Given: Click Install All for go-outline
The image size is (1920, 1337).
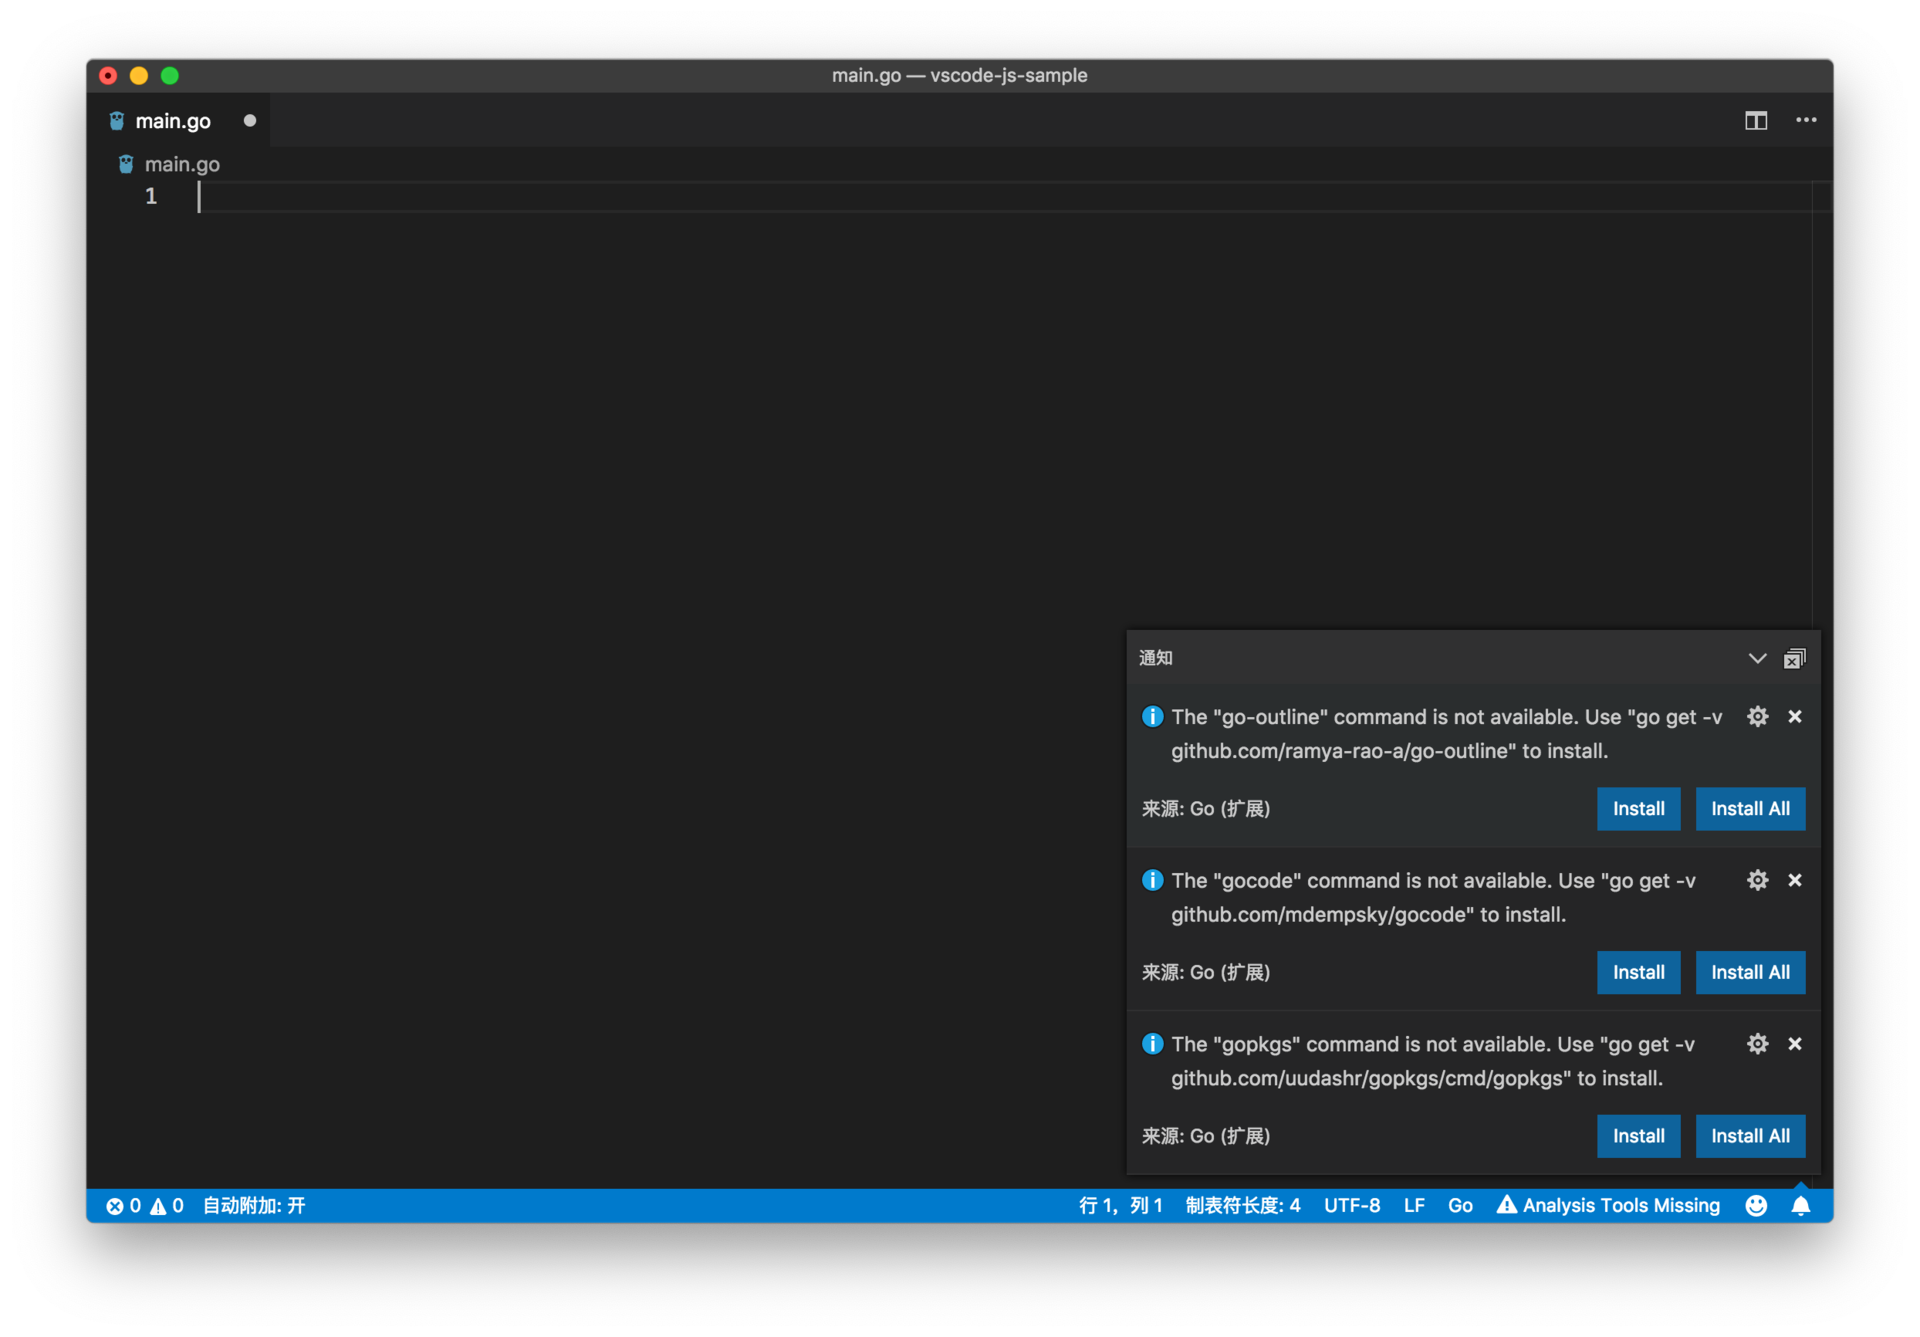Looking at the screenshot, I should point(1750,809).
